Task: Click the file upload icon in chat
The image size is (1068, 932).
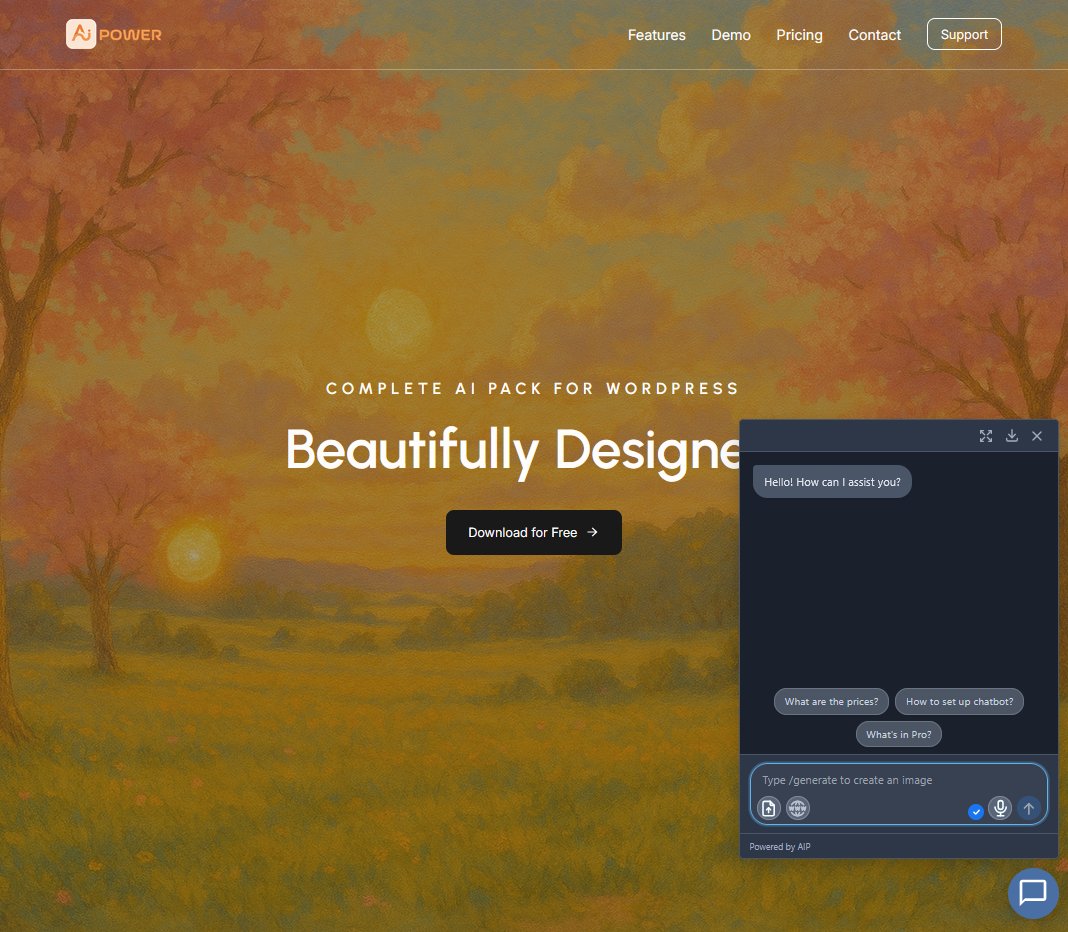Action: (768, 808)
